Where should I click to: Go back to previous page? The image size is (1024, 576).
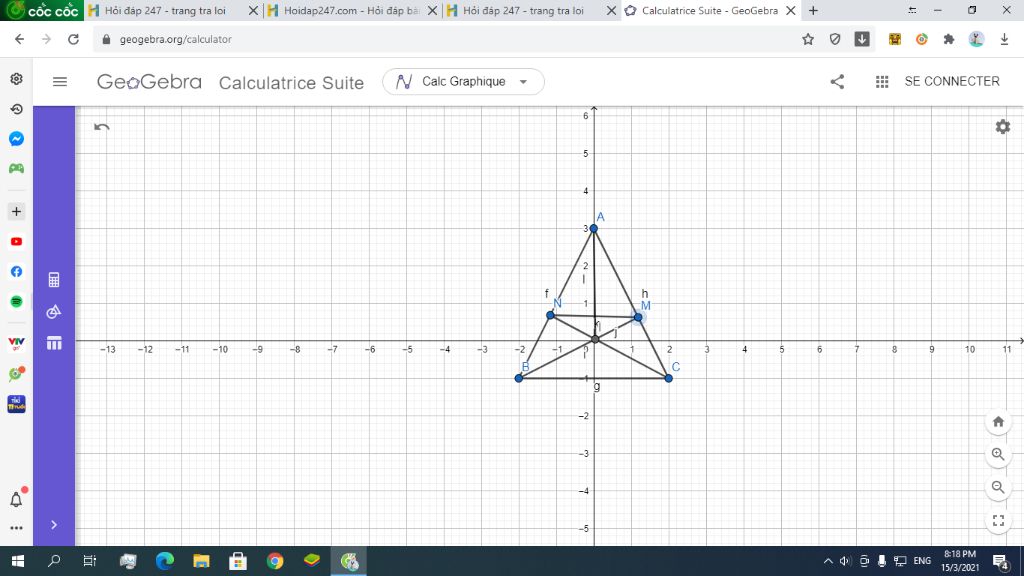click(19, 39)
